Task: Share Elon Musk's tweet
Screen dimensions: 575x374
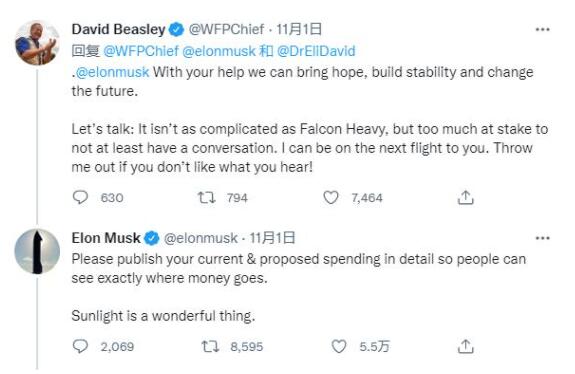Action: (465, 346)
